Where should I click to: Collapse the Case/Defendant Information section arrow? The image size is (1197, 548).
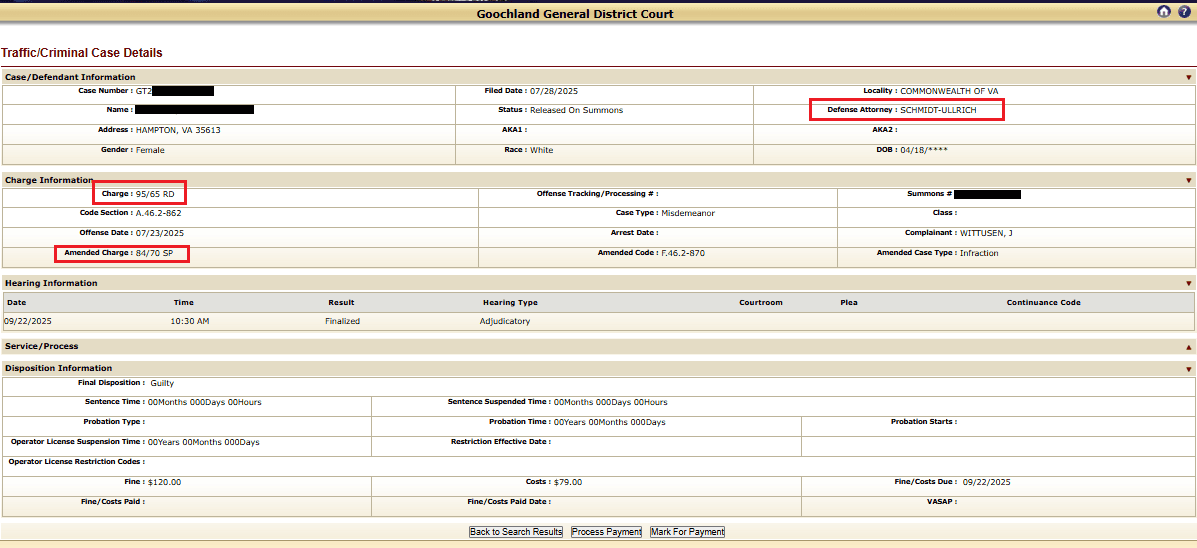pos(1188,77)
